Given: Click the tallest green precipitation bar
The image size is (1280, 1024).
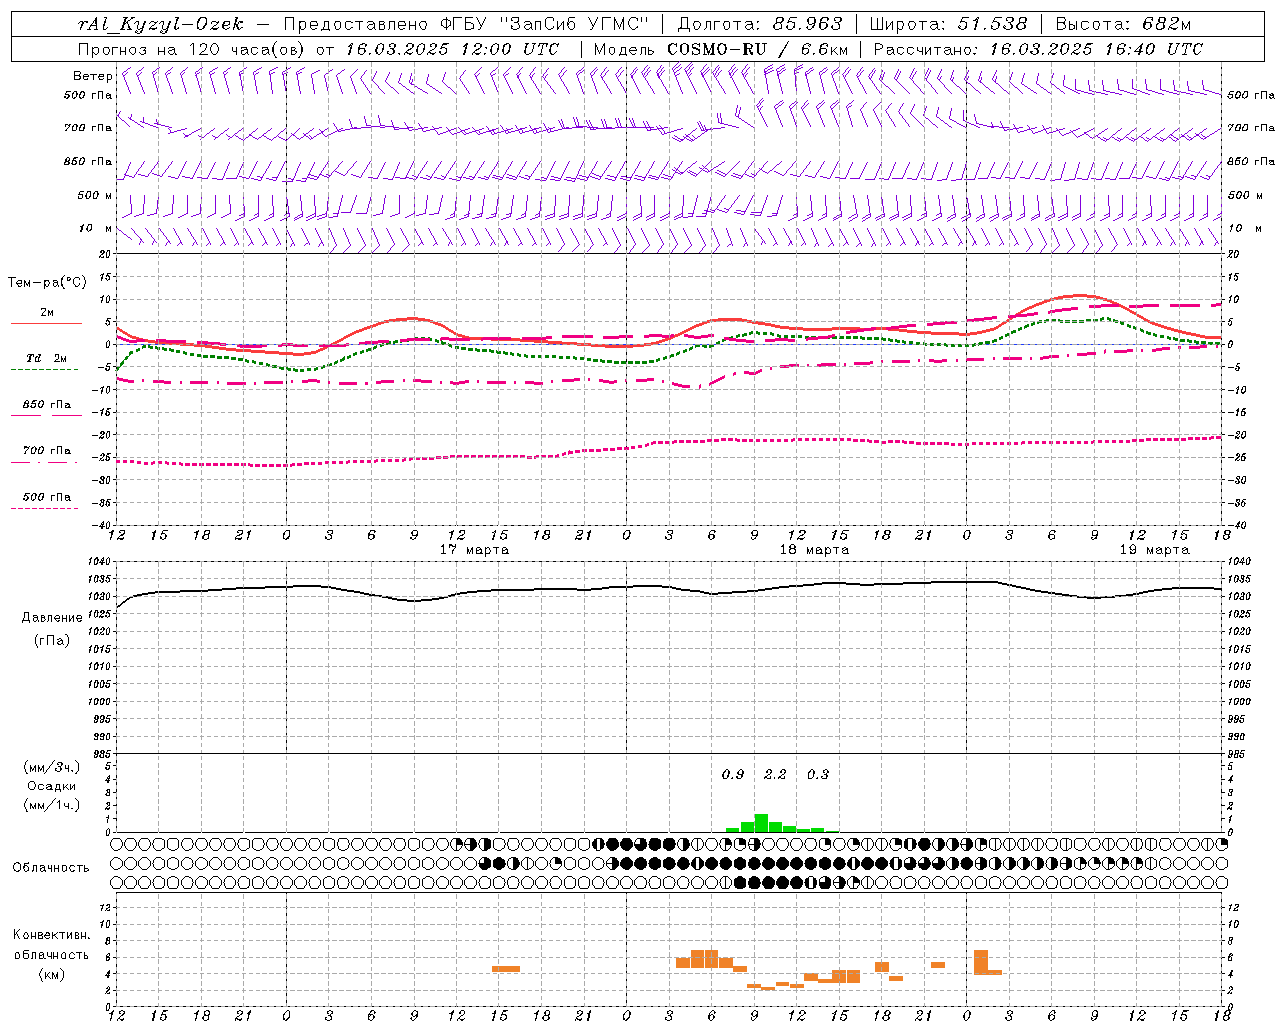Looking at the screenshot, I should click(761, 823).
